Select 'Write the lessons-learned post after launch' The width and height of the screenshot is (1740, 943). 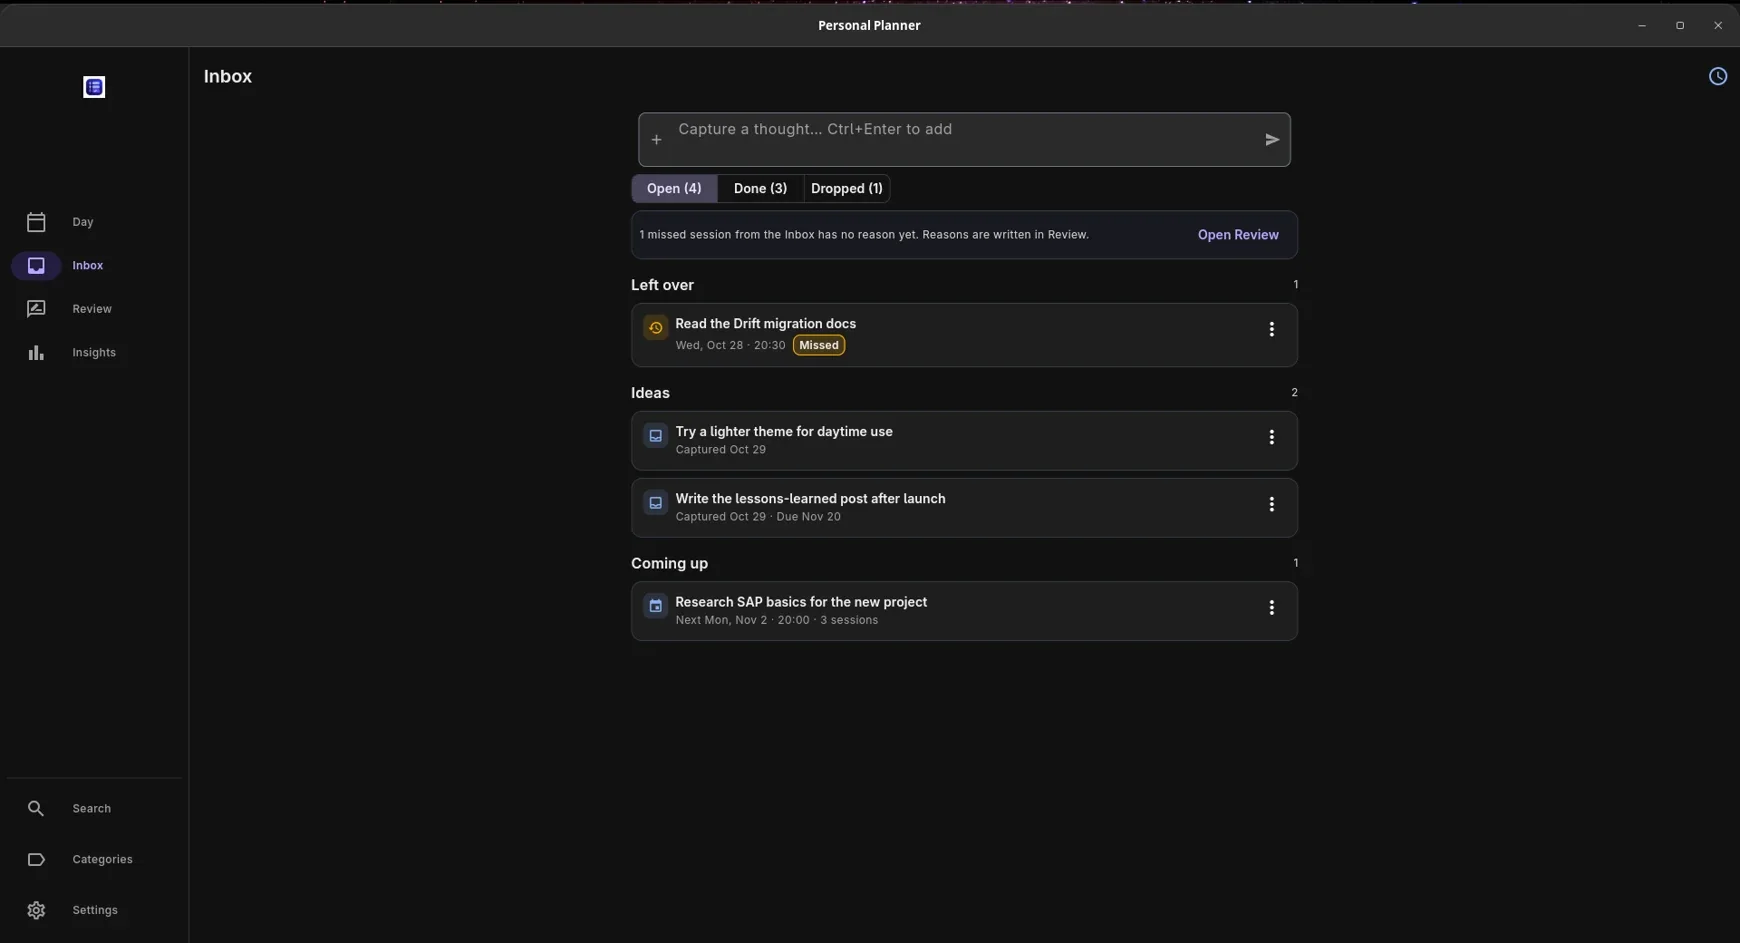964,508
